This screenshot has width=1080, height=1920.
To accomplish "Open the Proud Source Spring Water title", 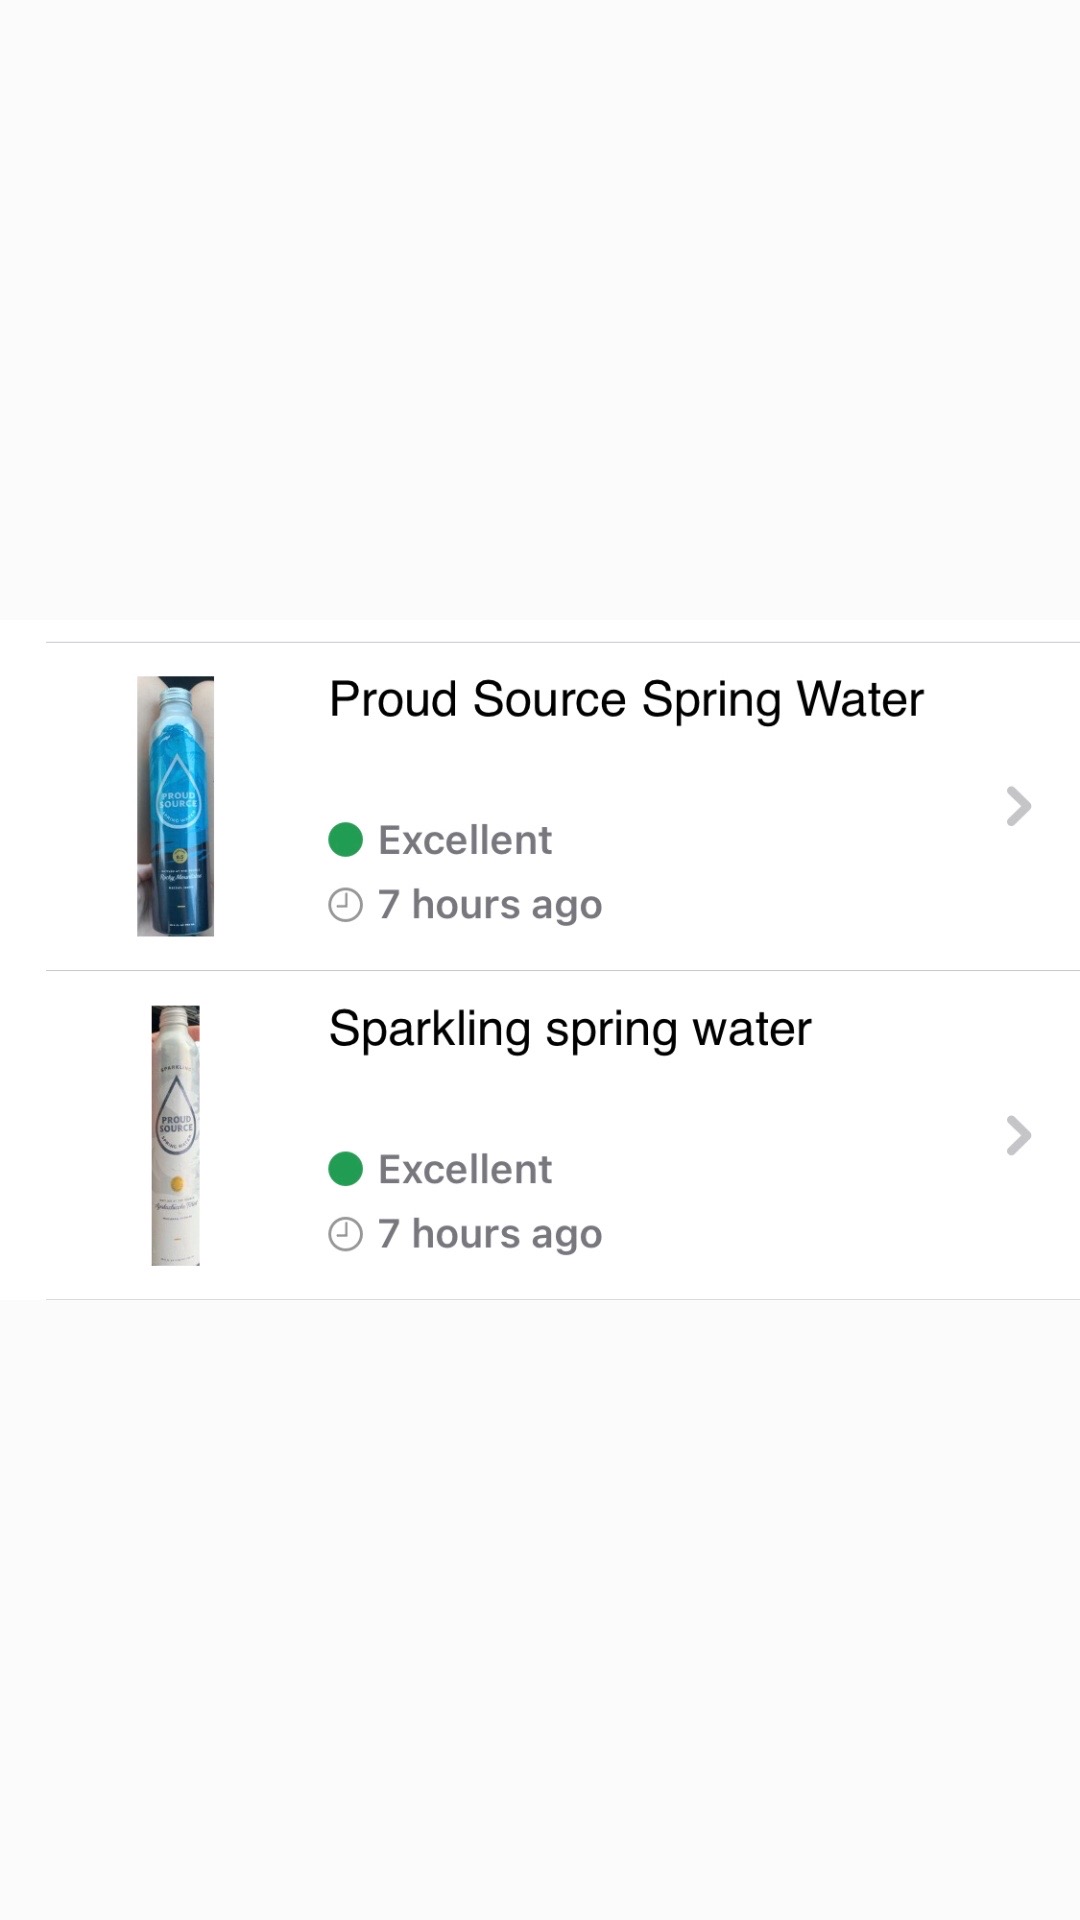I will 626,700.
